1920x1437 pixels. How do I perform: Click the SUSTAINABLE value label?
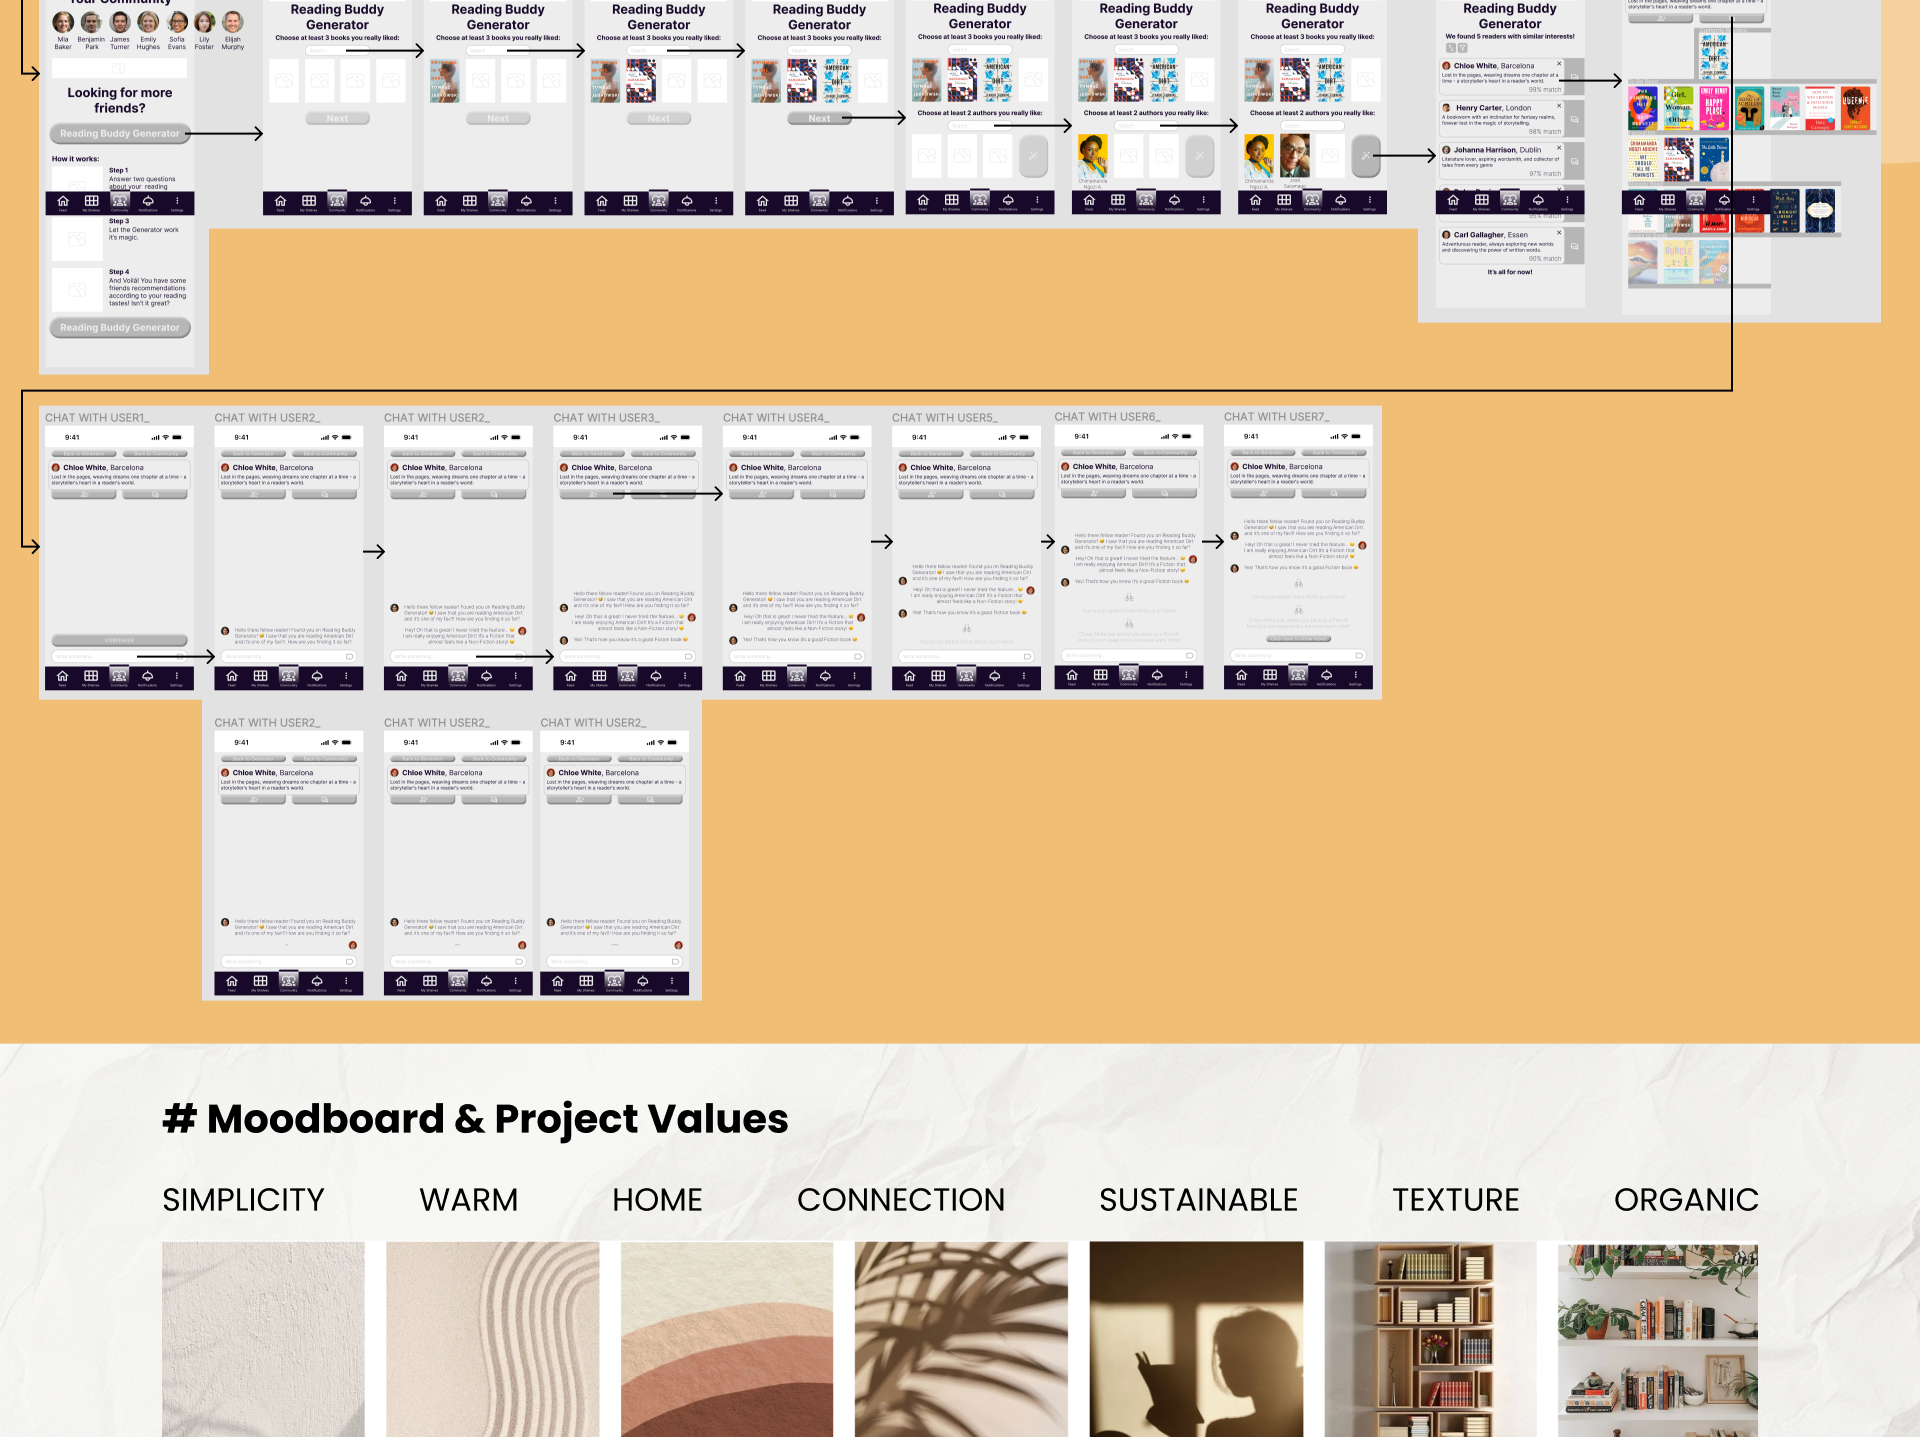[1198, 1199]
